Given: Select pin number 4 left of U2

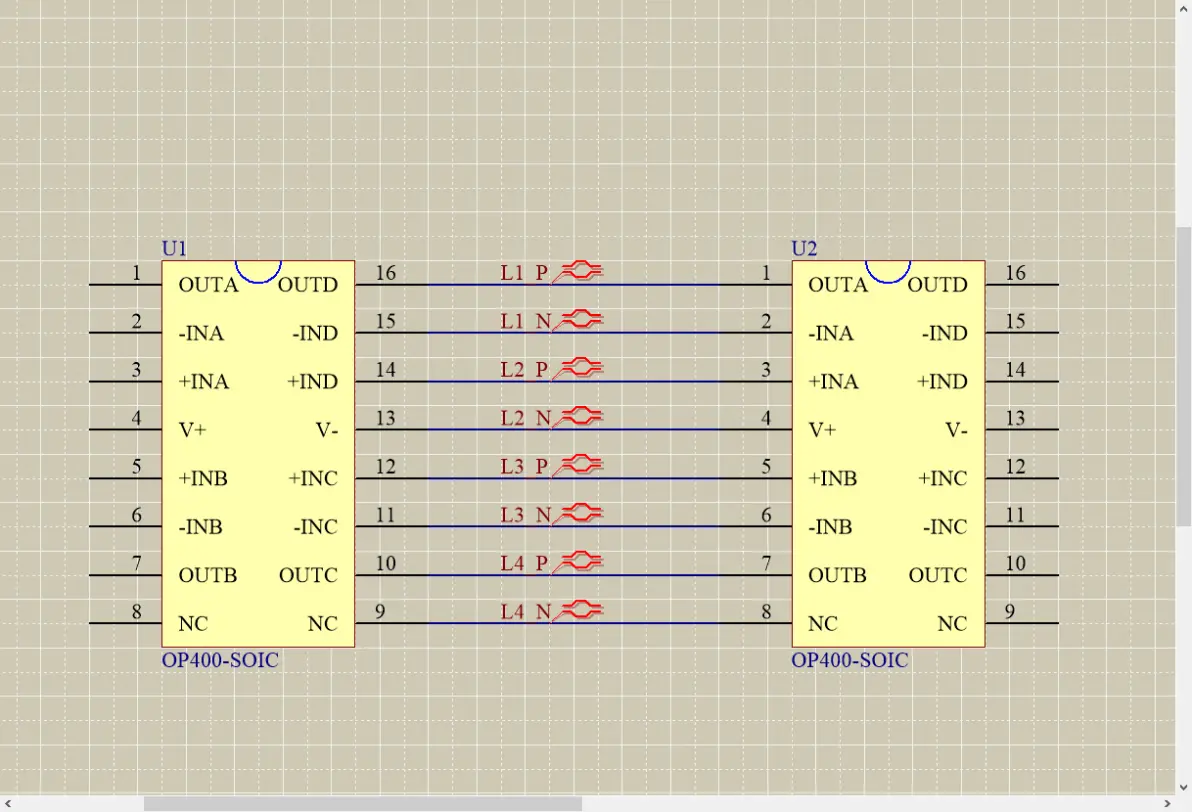Looking at the screenshot, I should (766, 418).
